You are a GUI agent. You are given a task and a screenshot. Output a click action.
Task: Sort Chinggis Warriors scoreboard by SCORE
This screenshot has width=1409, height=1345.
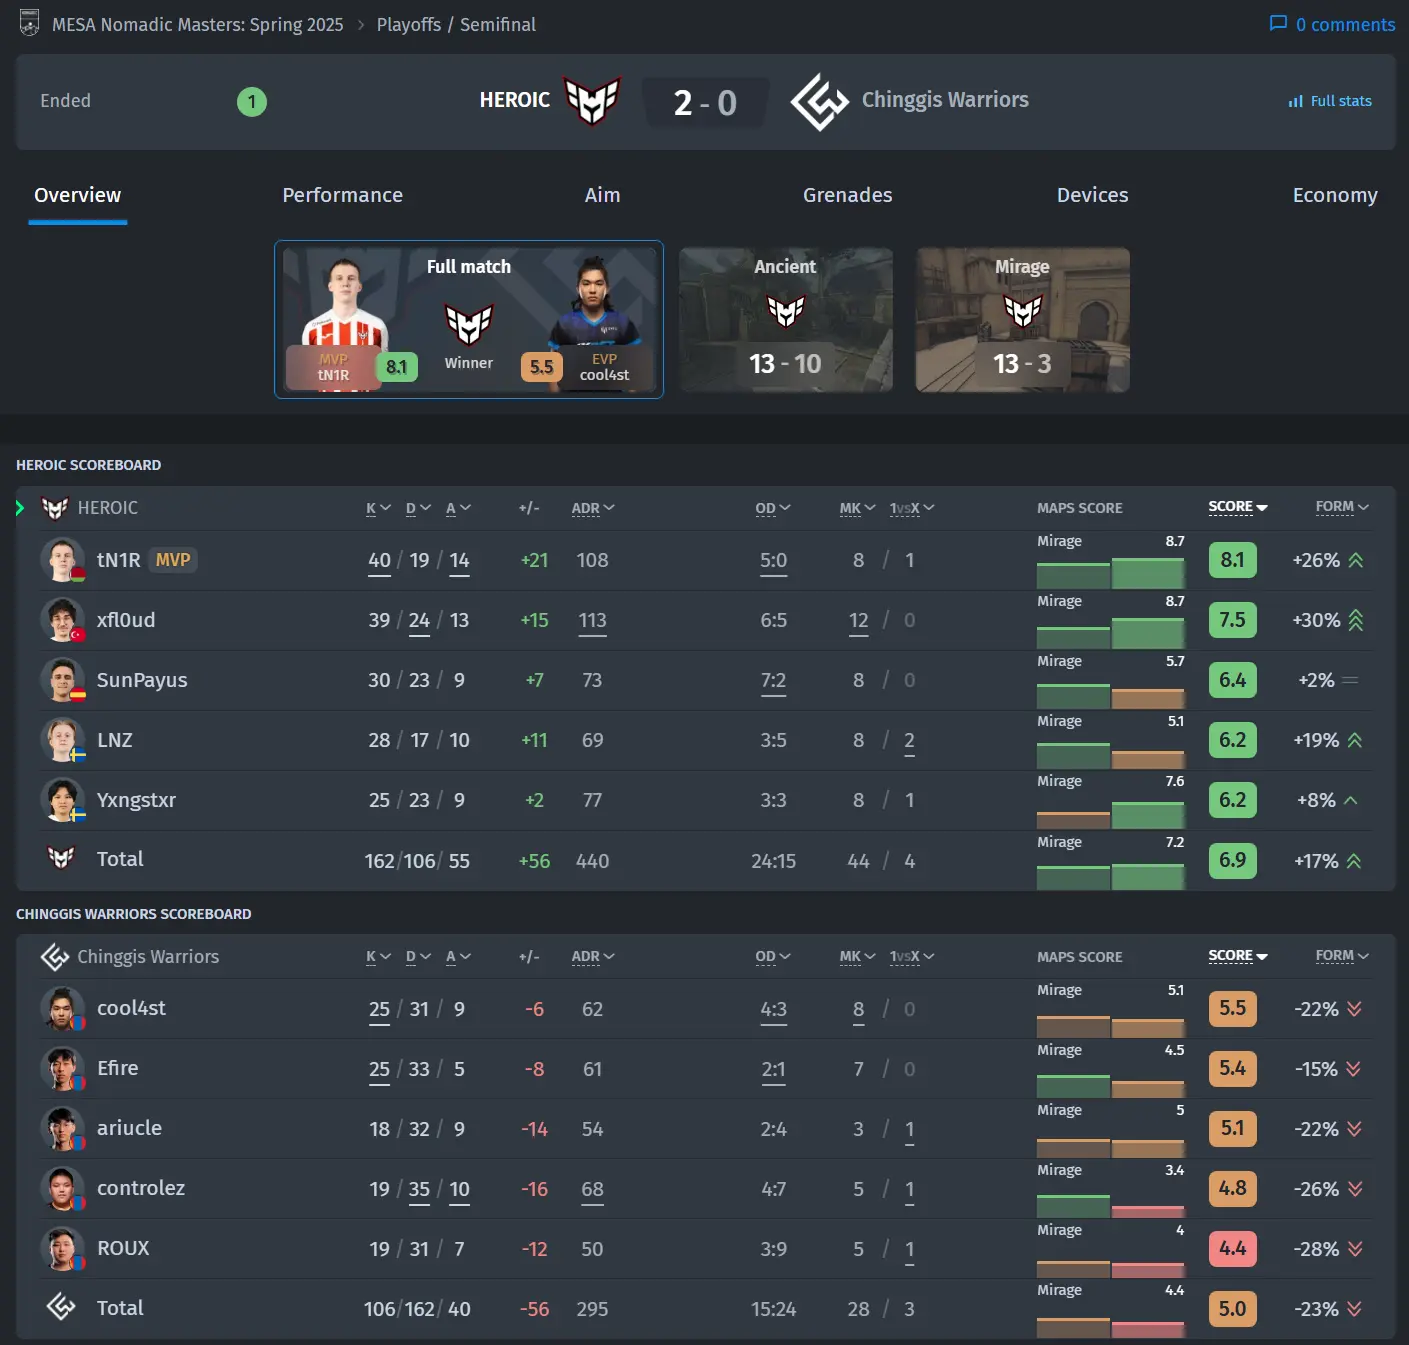click(1238, 956)
